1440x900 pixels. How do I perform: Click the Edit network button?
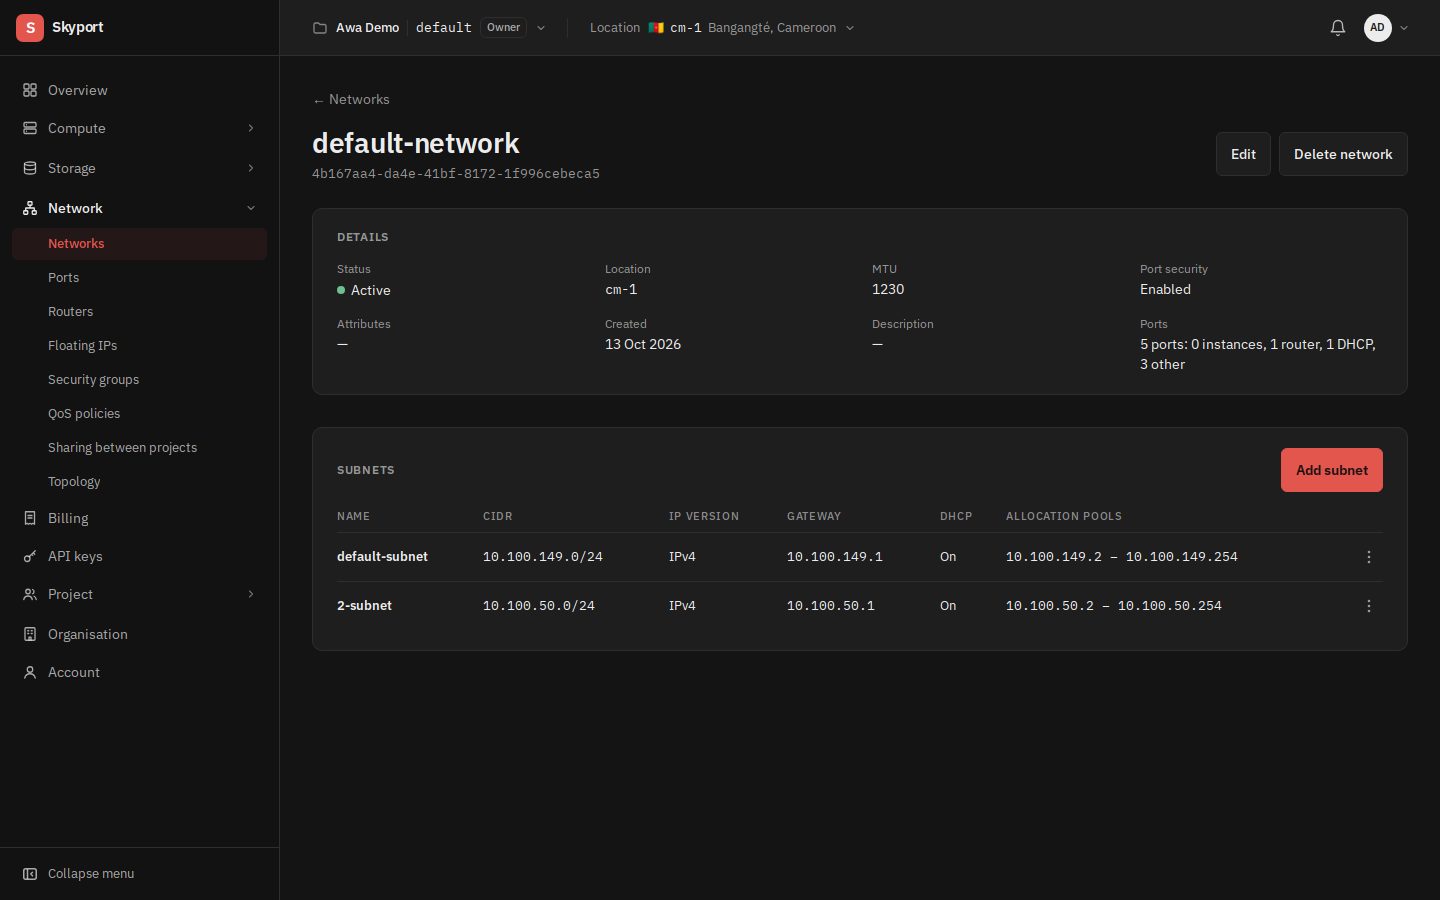click(x=1243, y=154)
